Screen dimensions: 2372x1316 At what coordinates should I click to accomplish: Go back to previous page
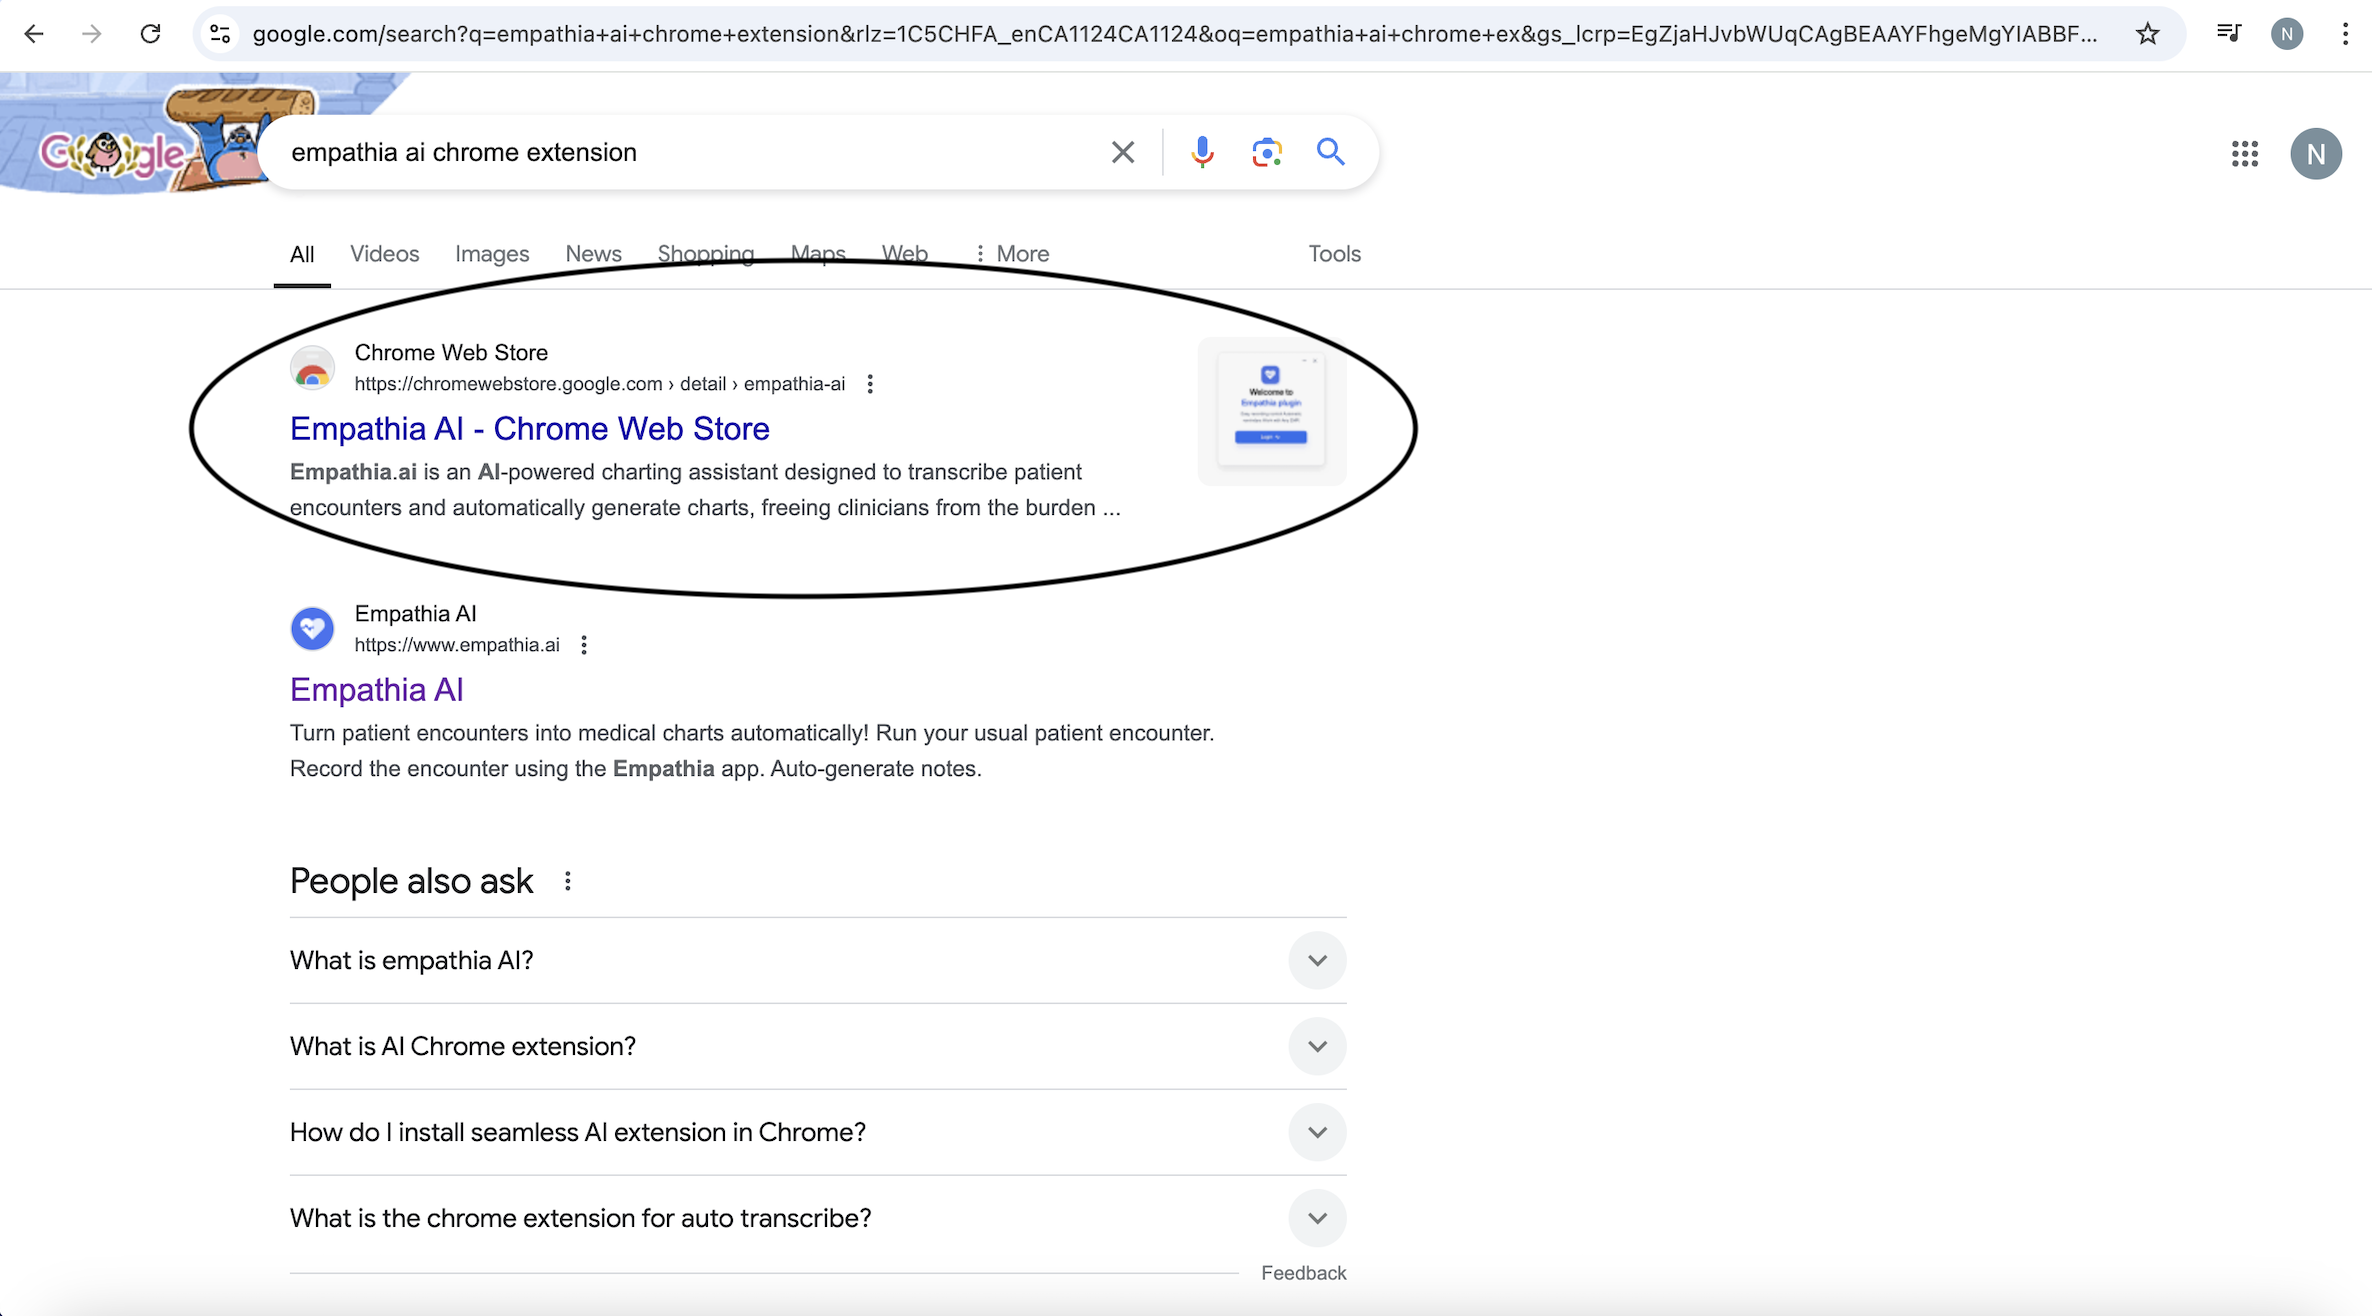pos(34,34)
